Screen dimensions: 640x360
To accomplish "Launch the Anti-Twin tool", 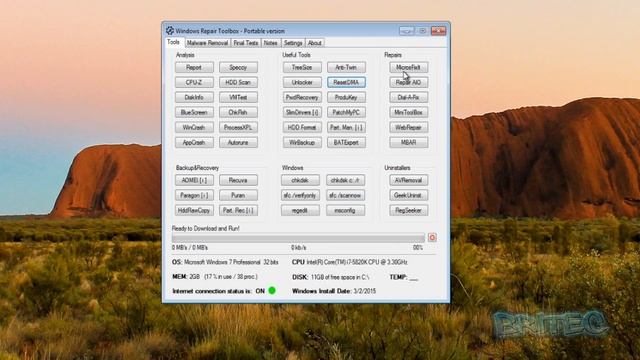I will (346, 67).
